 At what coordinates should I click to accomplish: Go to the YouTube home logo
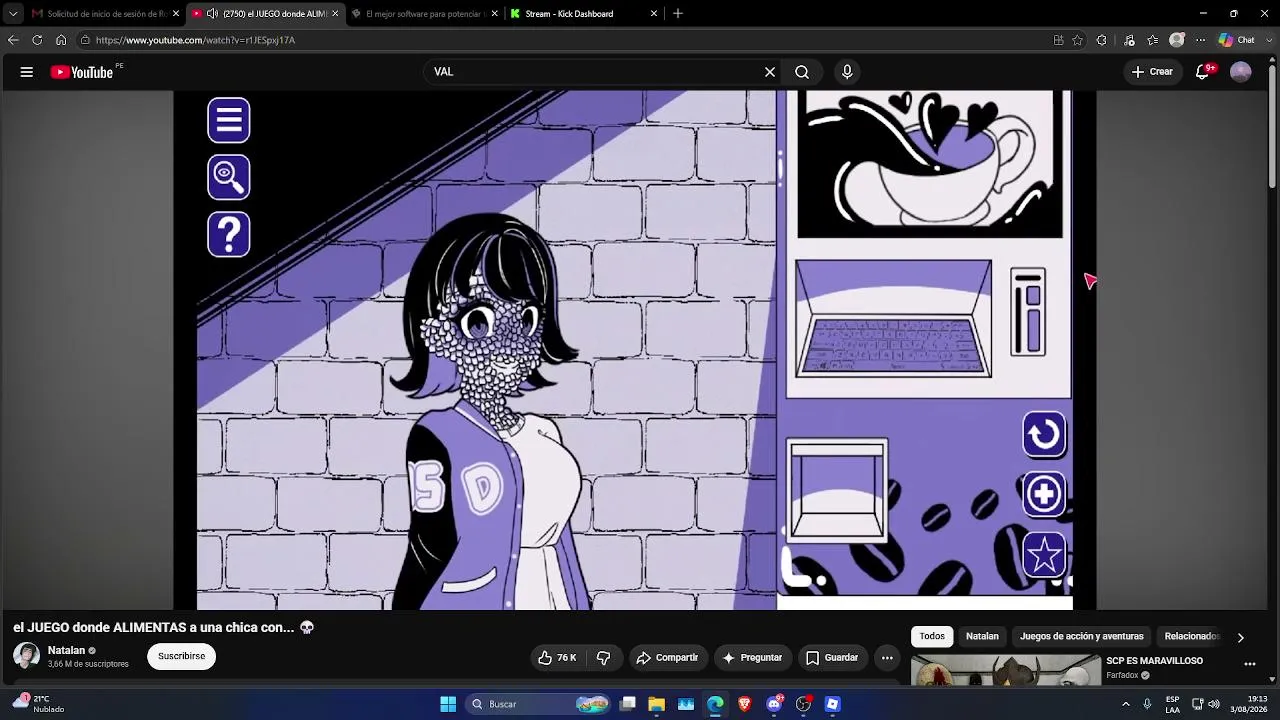pos(82,72)
